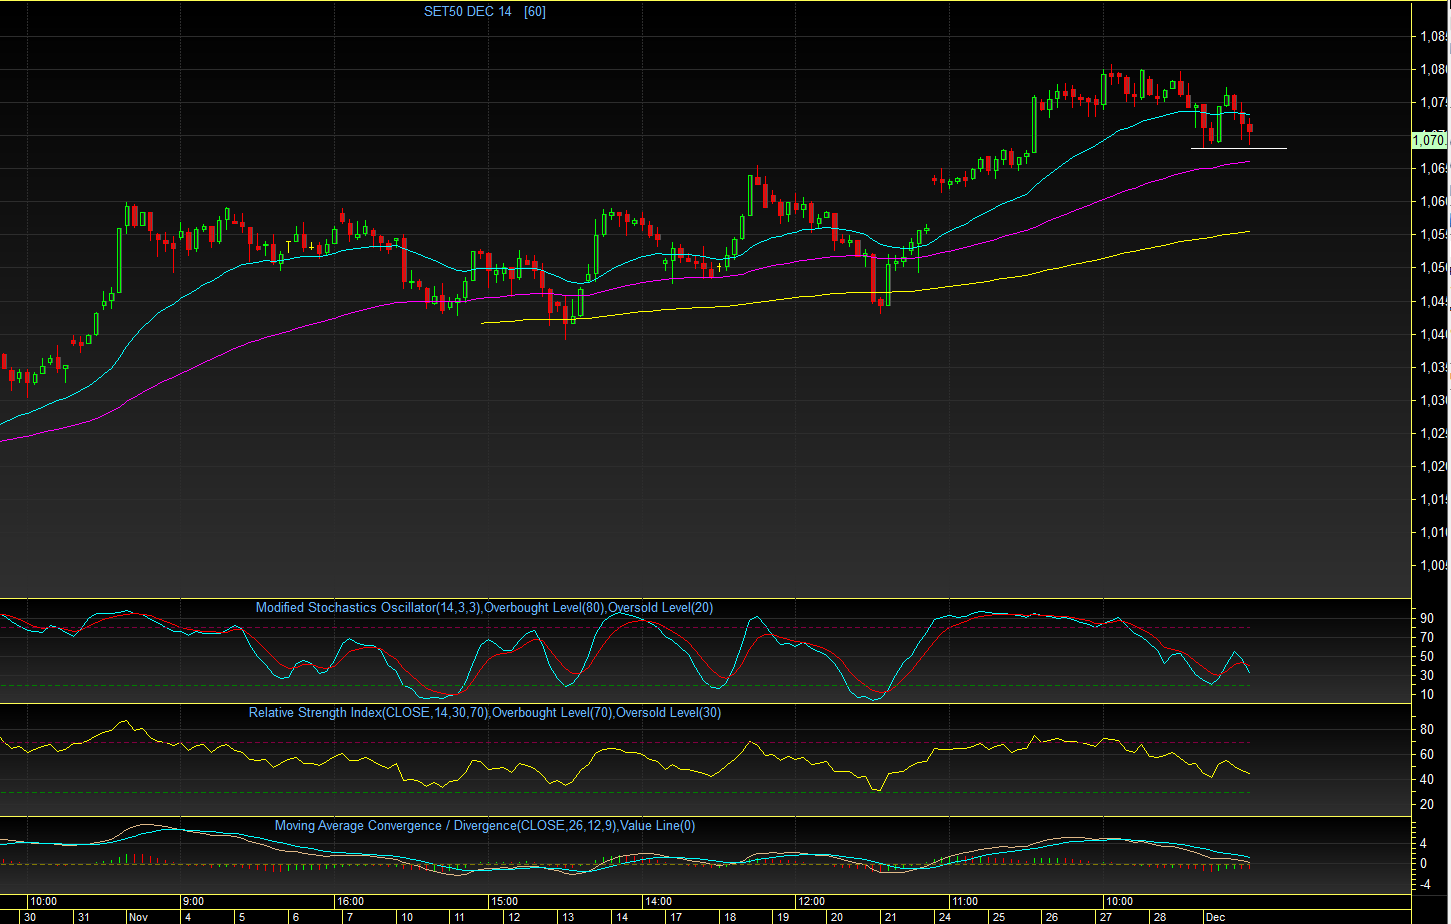Click the 14:00 time label
This screenshot has height=924, width=1451.
coord(657,901)
